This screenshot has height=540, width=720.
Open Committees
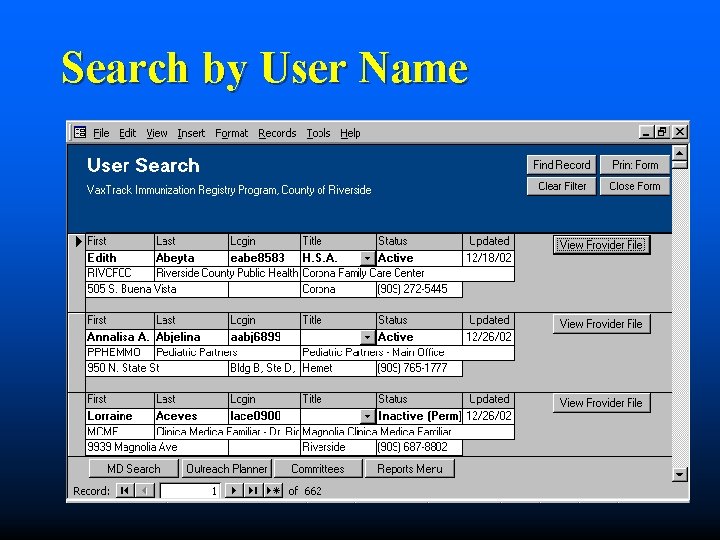tap(318, 469)
